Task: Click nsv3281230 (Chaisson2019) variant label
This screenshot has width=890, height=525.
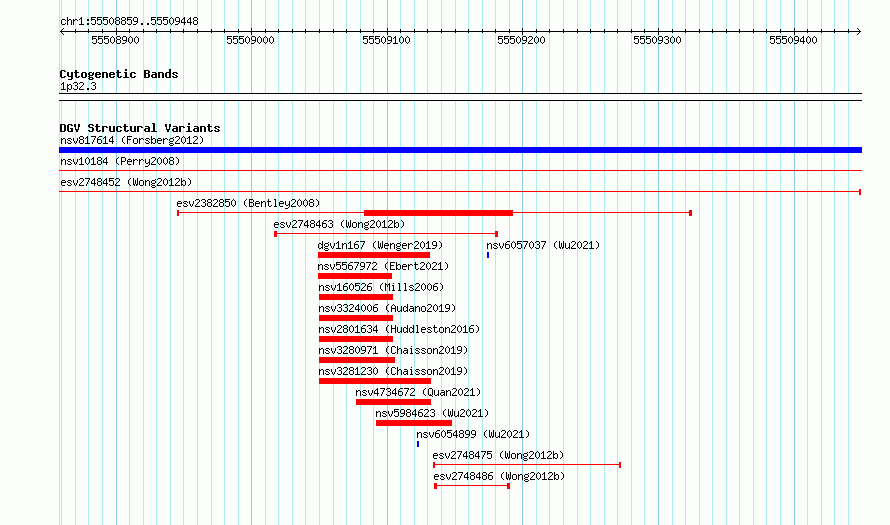Action: point(393,371)
